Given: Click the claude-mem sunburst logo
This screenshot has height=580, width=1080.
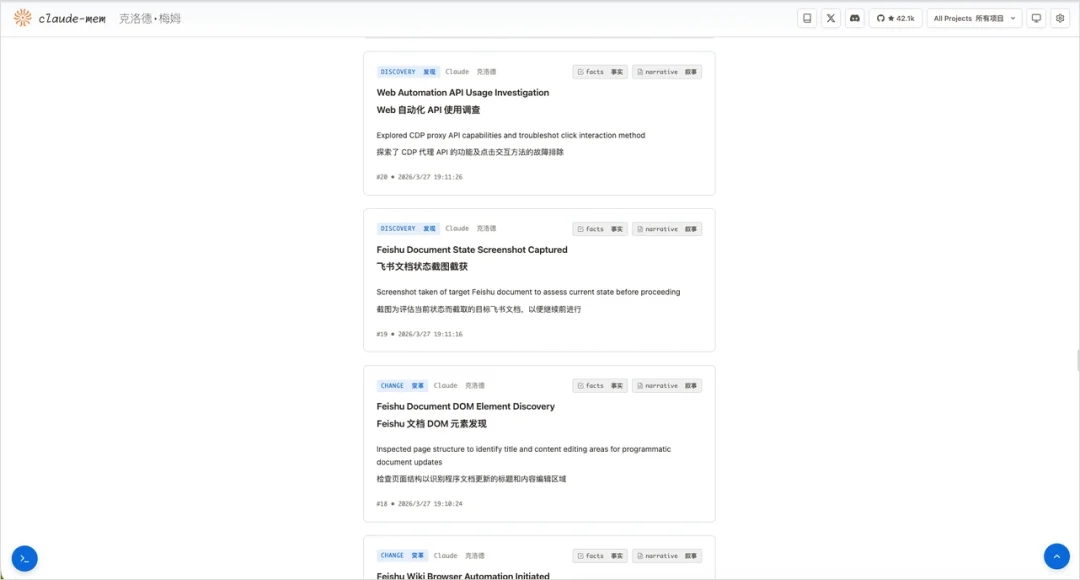Looking at the screenshot, I should [22, 17].
